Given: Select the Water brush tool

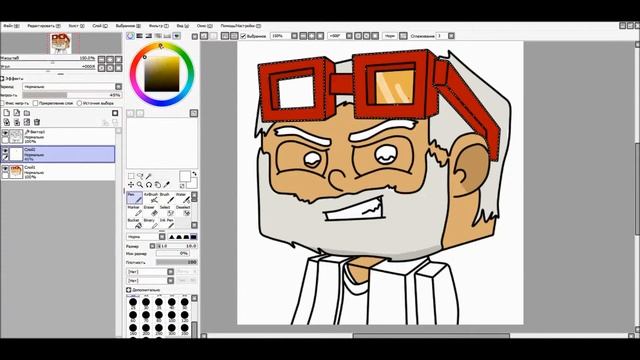Looking at the screenshot, I should 182,198.
